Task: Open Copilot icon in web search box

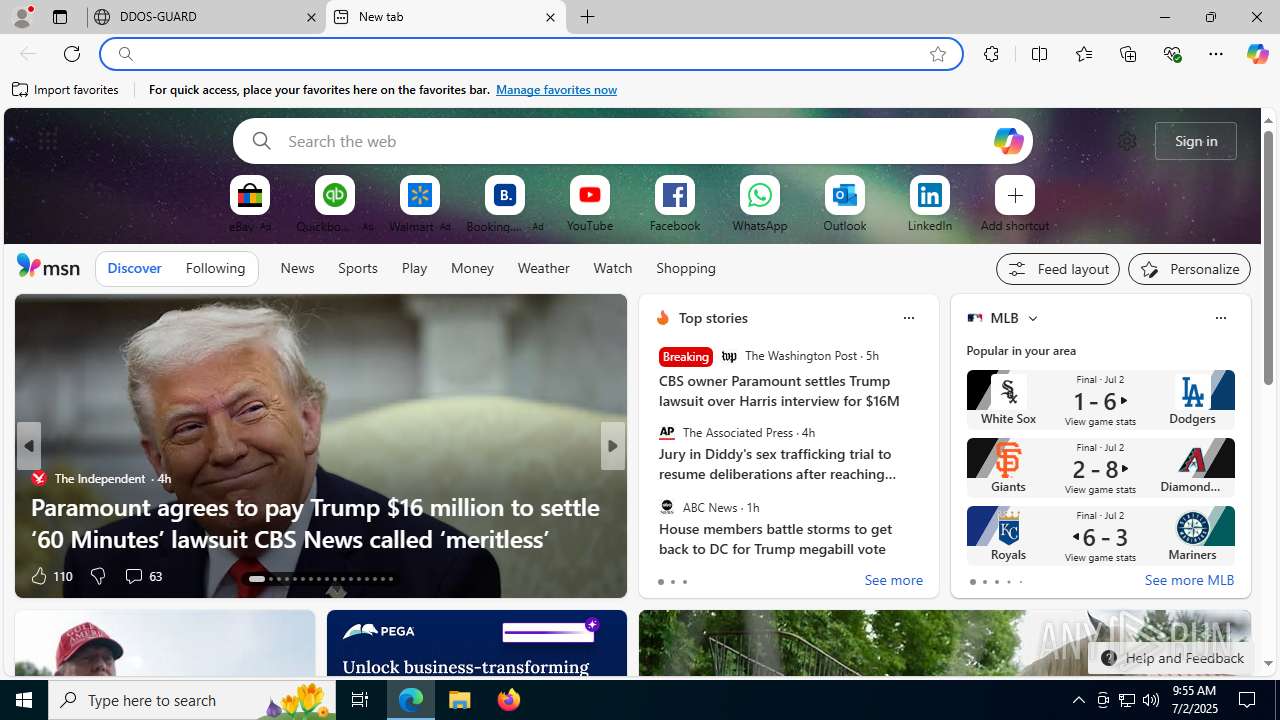Action: click(x=1008, y=141)
